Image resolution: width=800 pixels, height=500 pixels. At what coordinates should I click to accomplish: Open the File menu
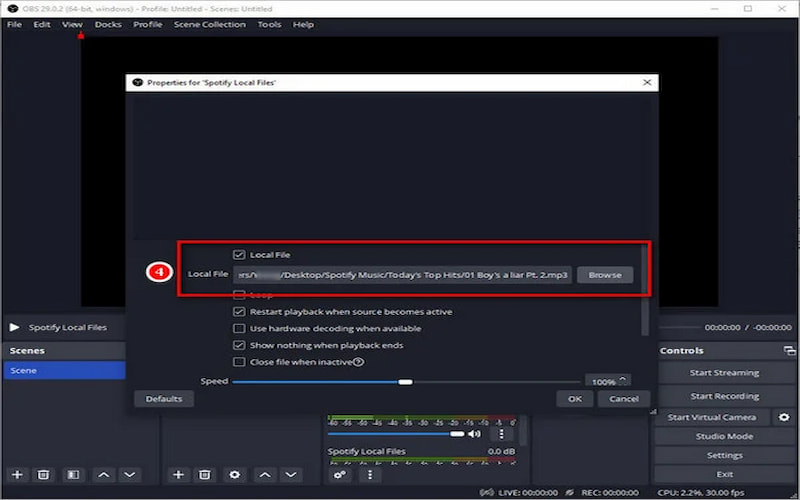(14, 24)
